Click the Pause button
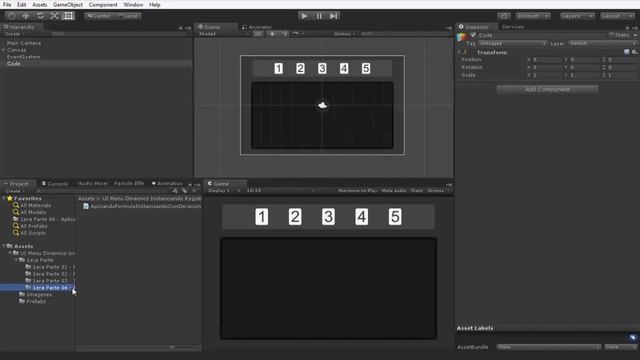The height and width of the screenshot is (360, 640). pos(319,16)
